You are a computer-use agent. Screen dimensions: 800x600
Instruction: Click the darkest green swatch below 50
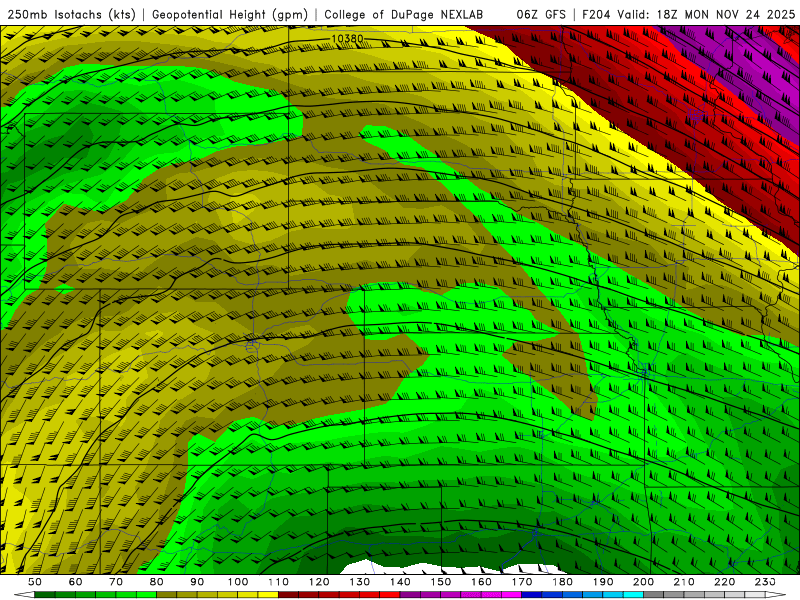pyautogui.click(x=44, y=595)
